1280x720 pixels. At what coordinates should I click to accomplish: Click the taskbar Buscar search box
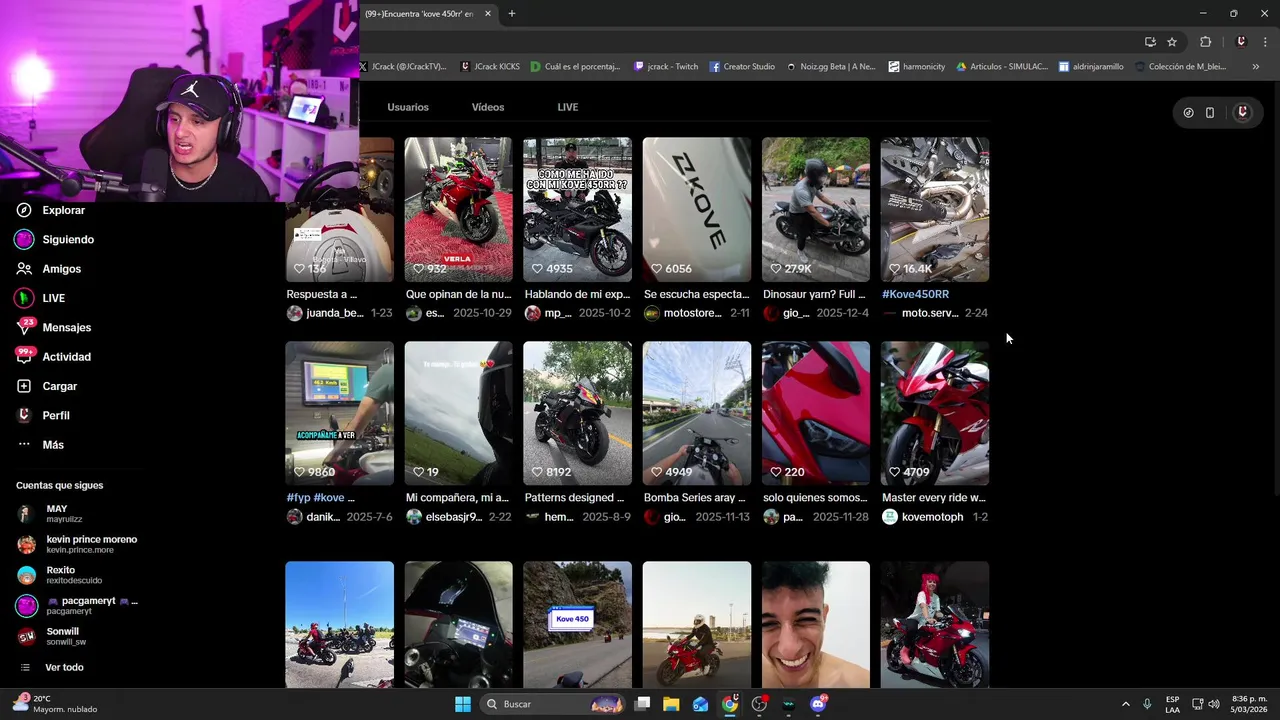(553, 704)
